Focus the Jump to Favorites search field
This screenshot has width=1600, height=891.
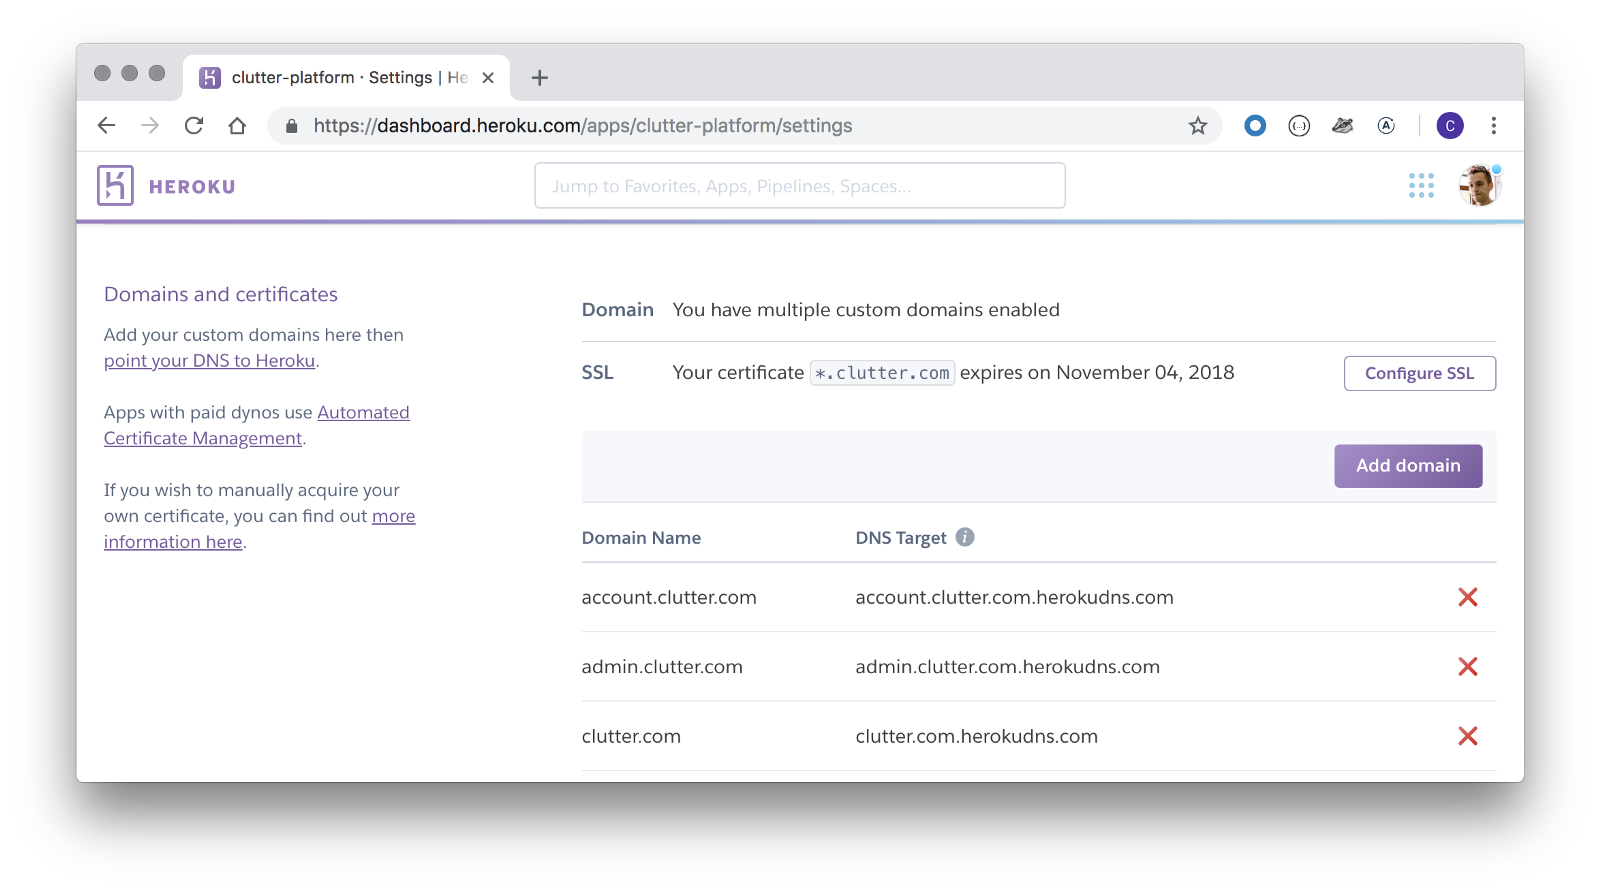pos(800,186)
